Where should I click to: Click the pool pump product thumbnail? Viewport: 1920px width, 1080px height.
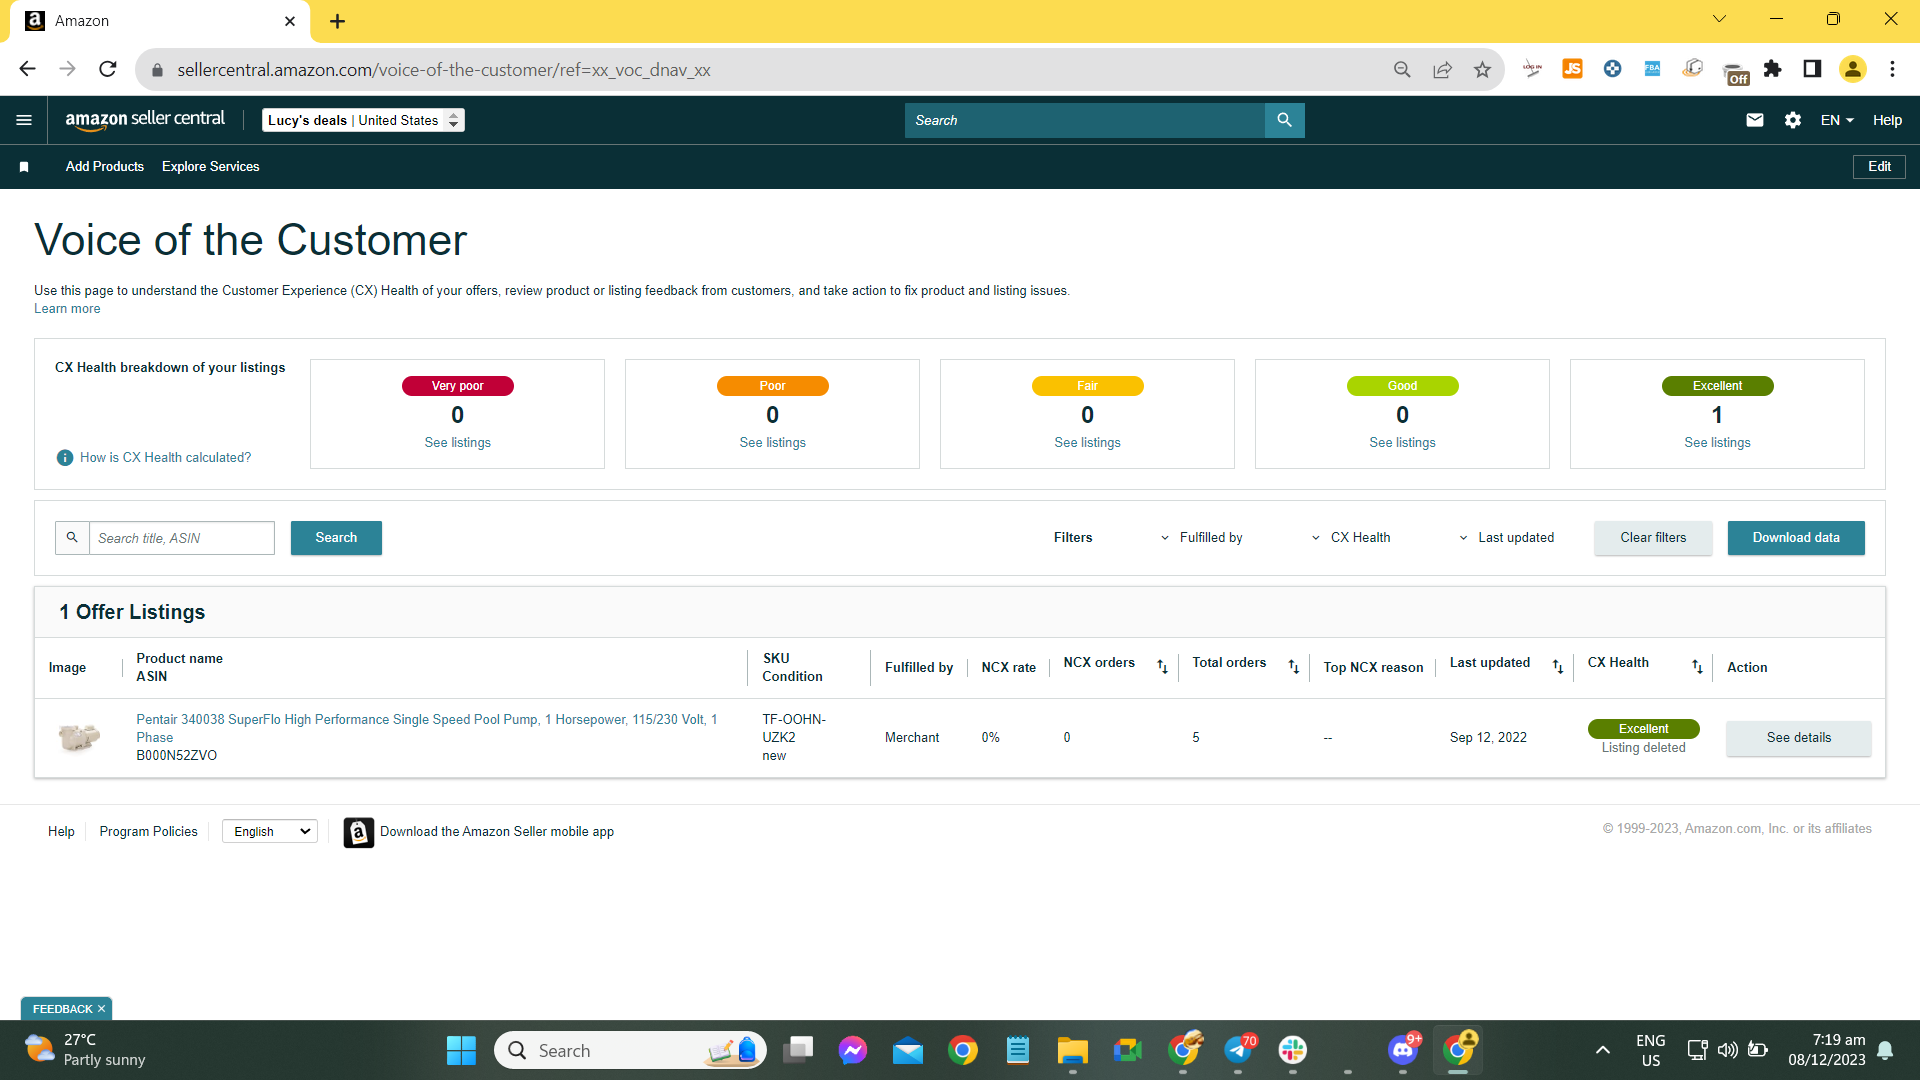tap(79, 738)
